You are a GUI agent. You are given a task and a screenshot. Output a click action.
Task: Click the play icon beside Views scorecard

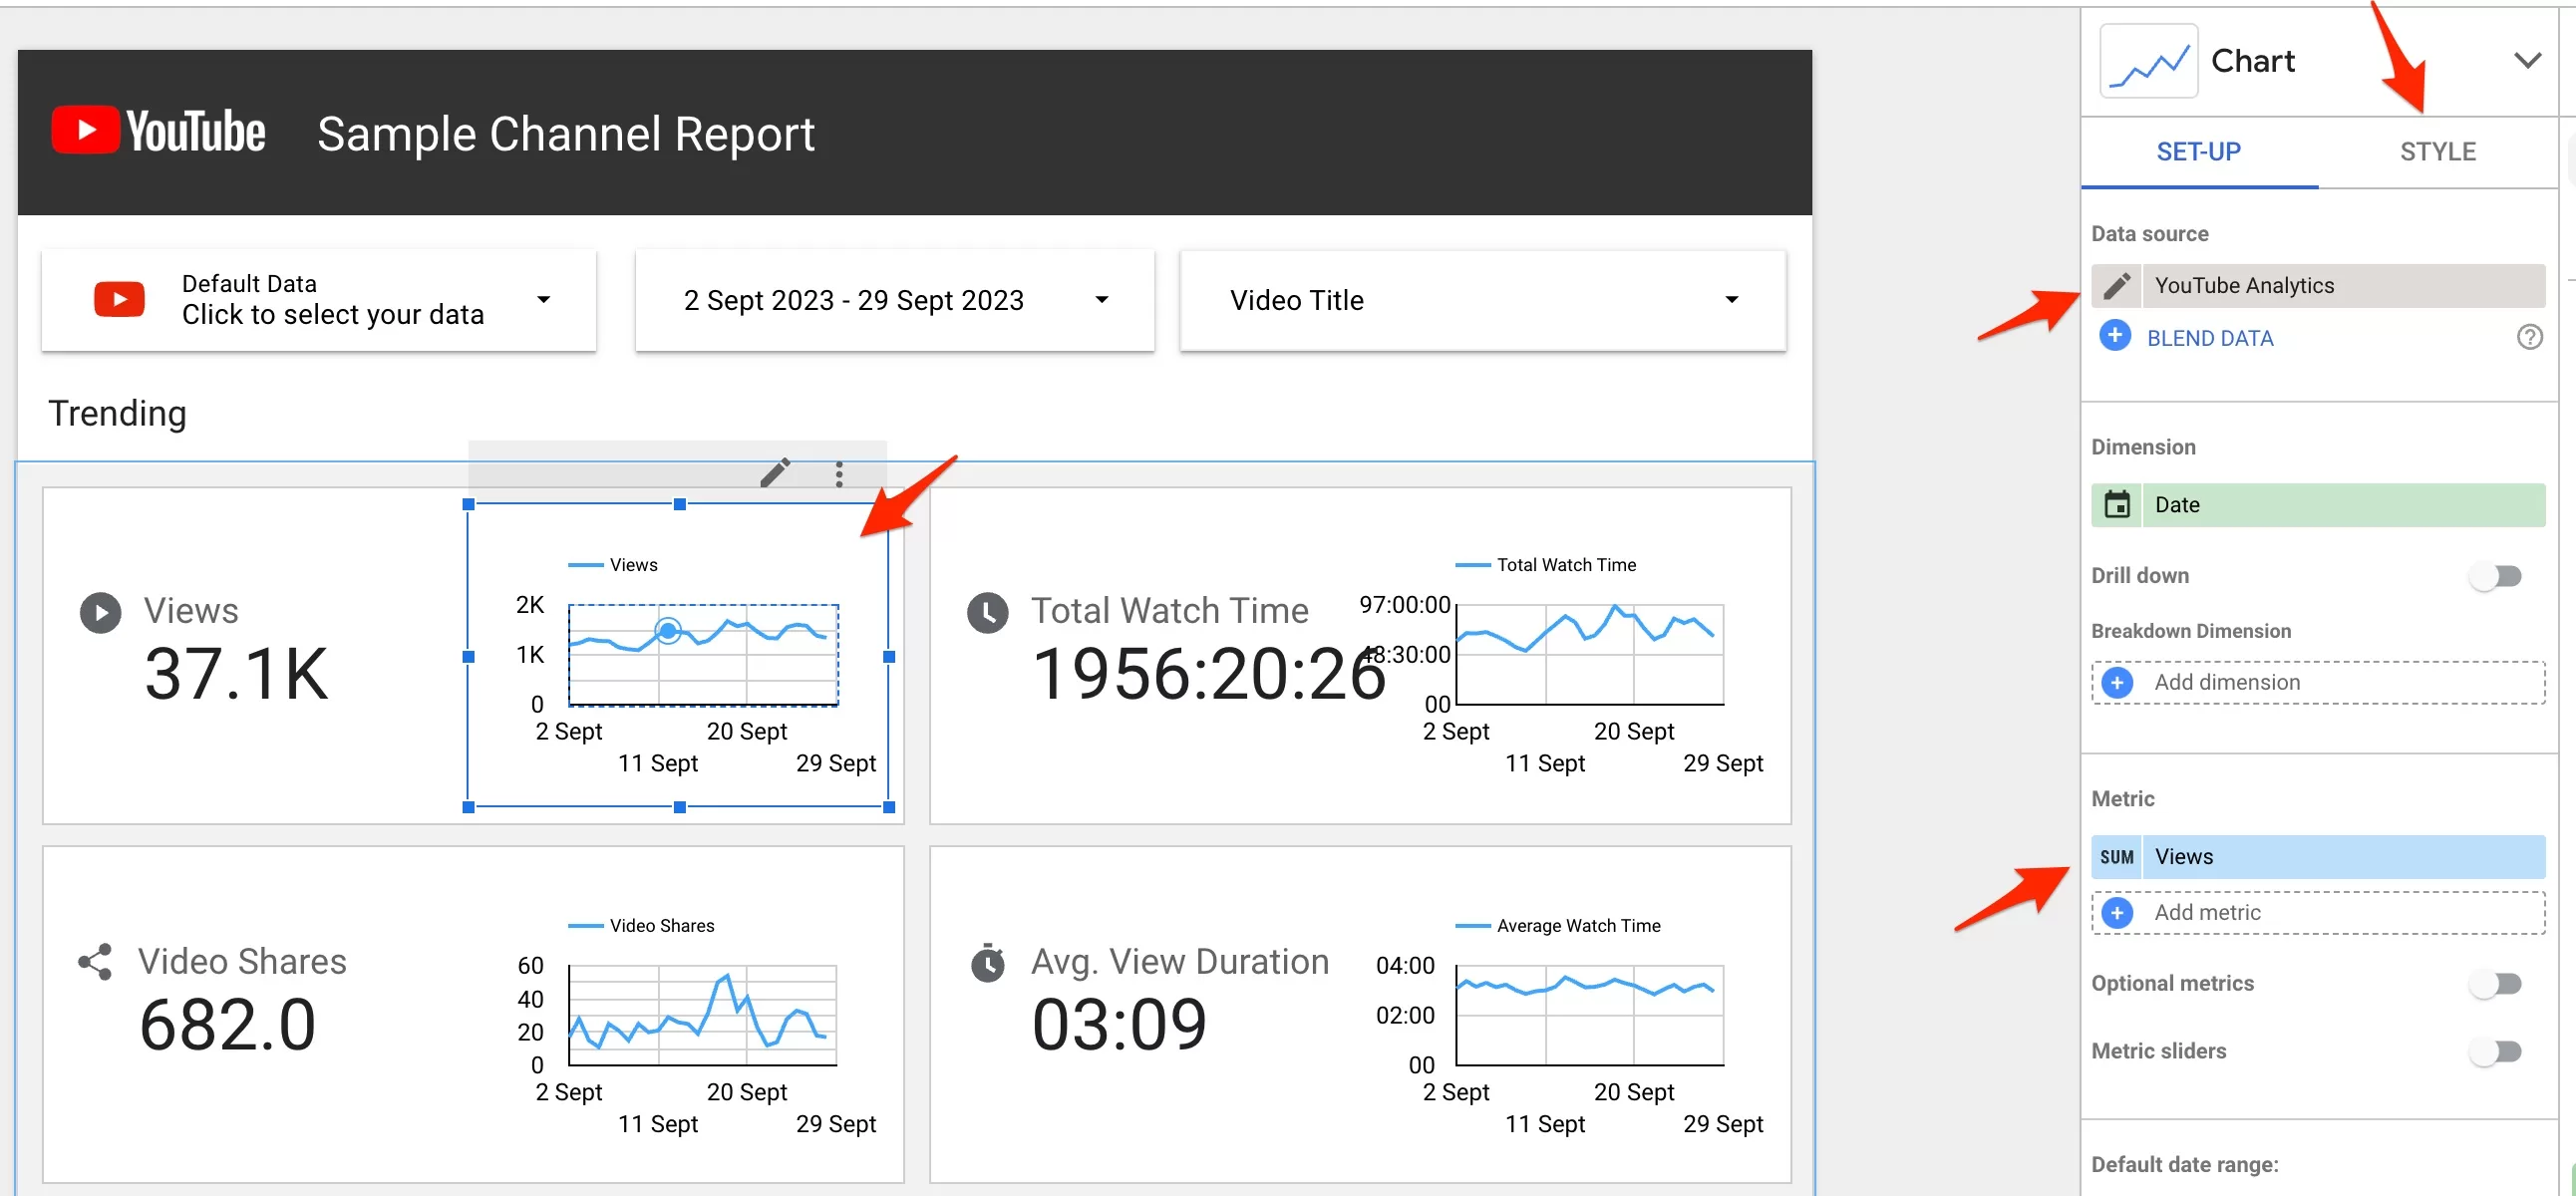pos(100,613)
